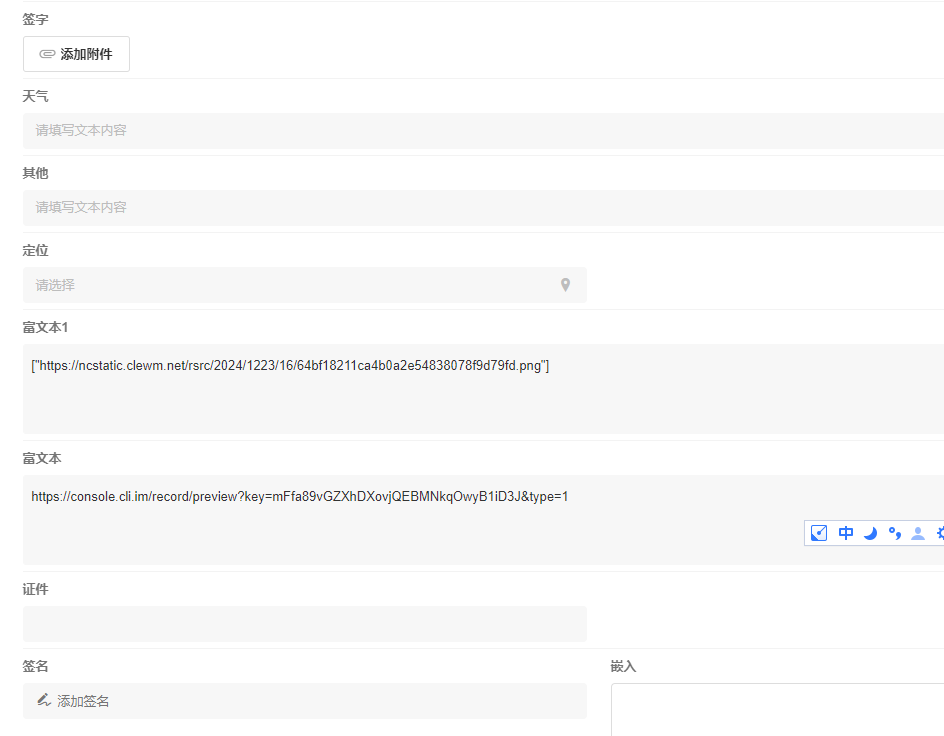Click the ncstatic.clewm.net PNG URL text
Viewport: 944px width, 736px height.
290,366
